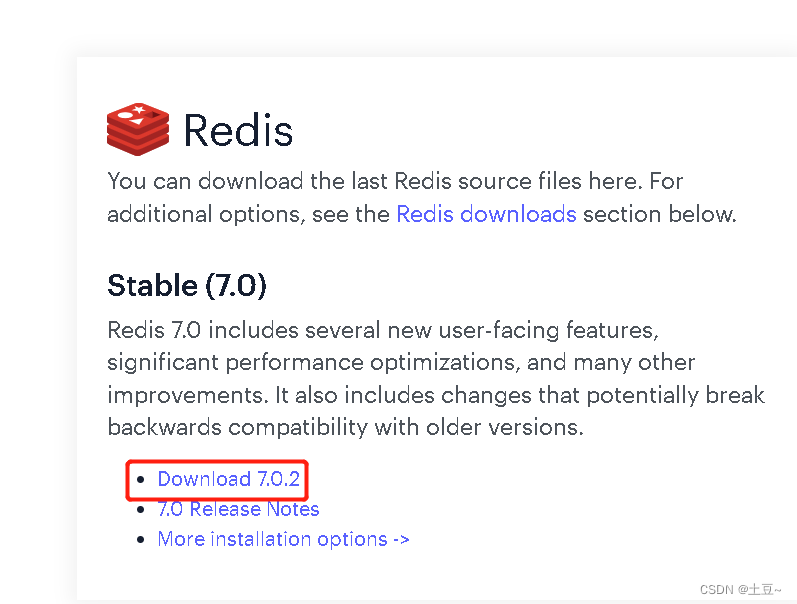This screenshot has height=604, width=797.
Task: Download Redis version 7.0.2
Action: pyautogui.click(x=228, y=479)
